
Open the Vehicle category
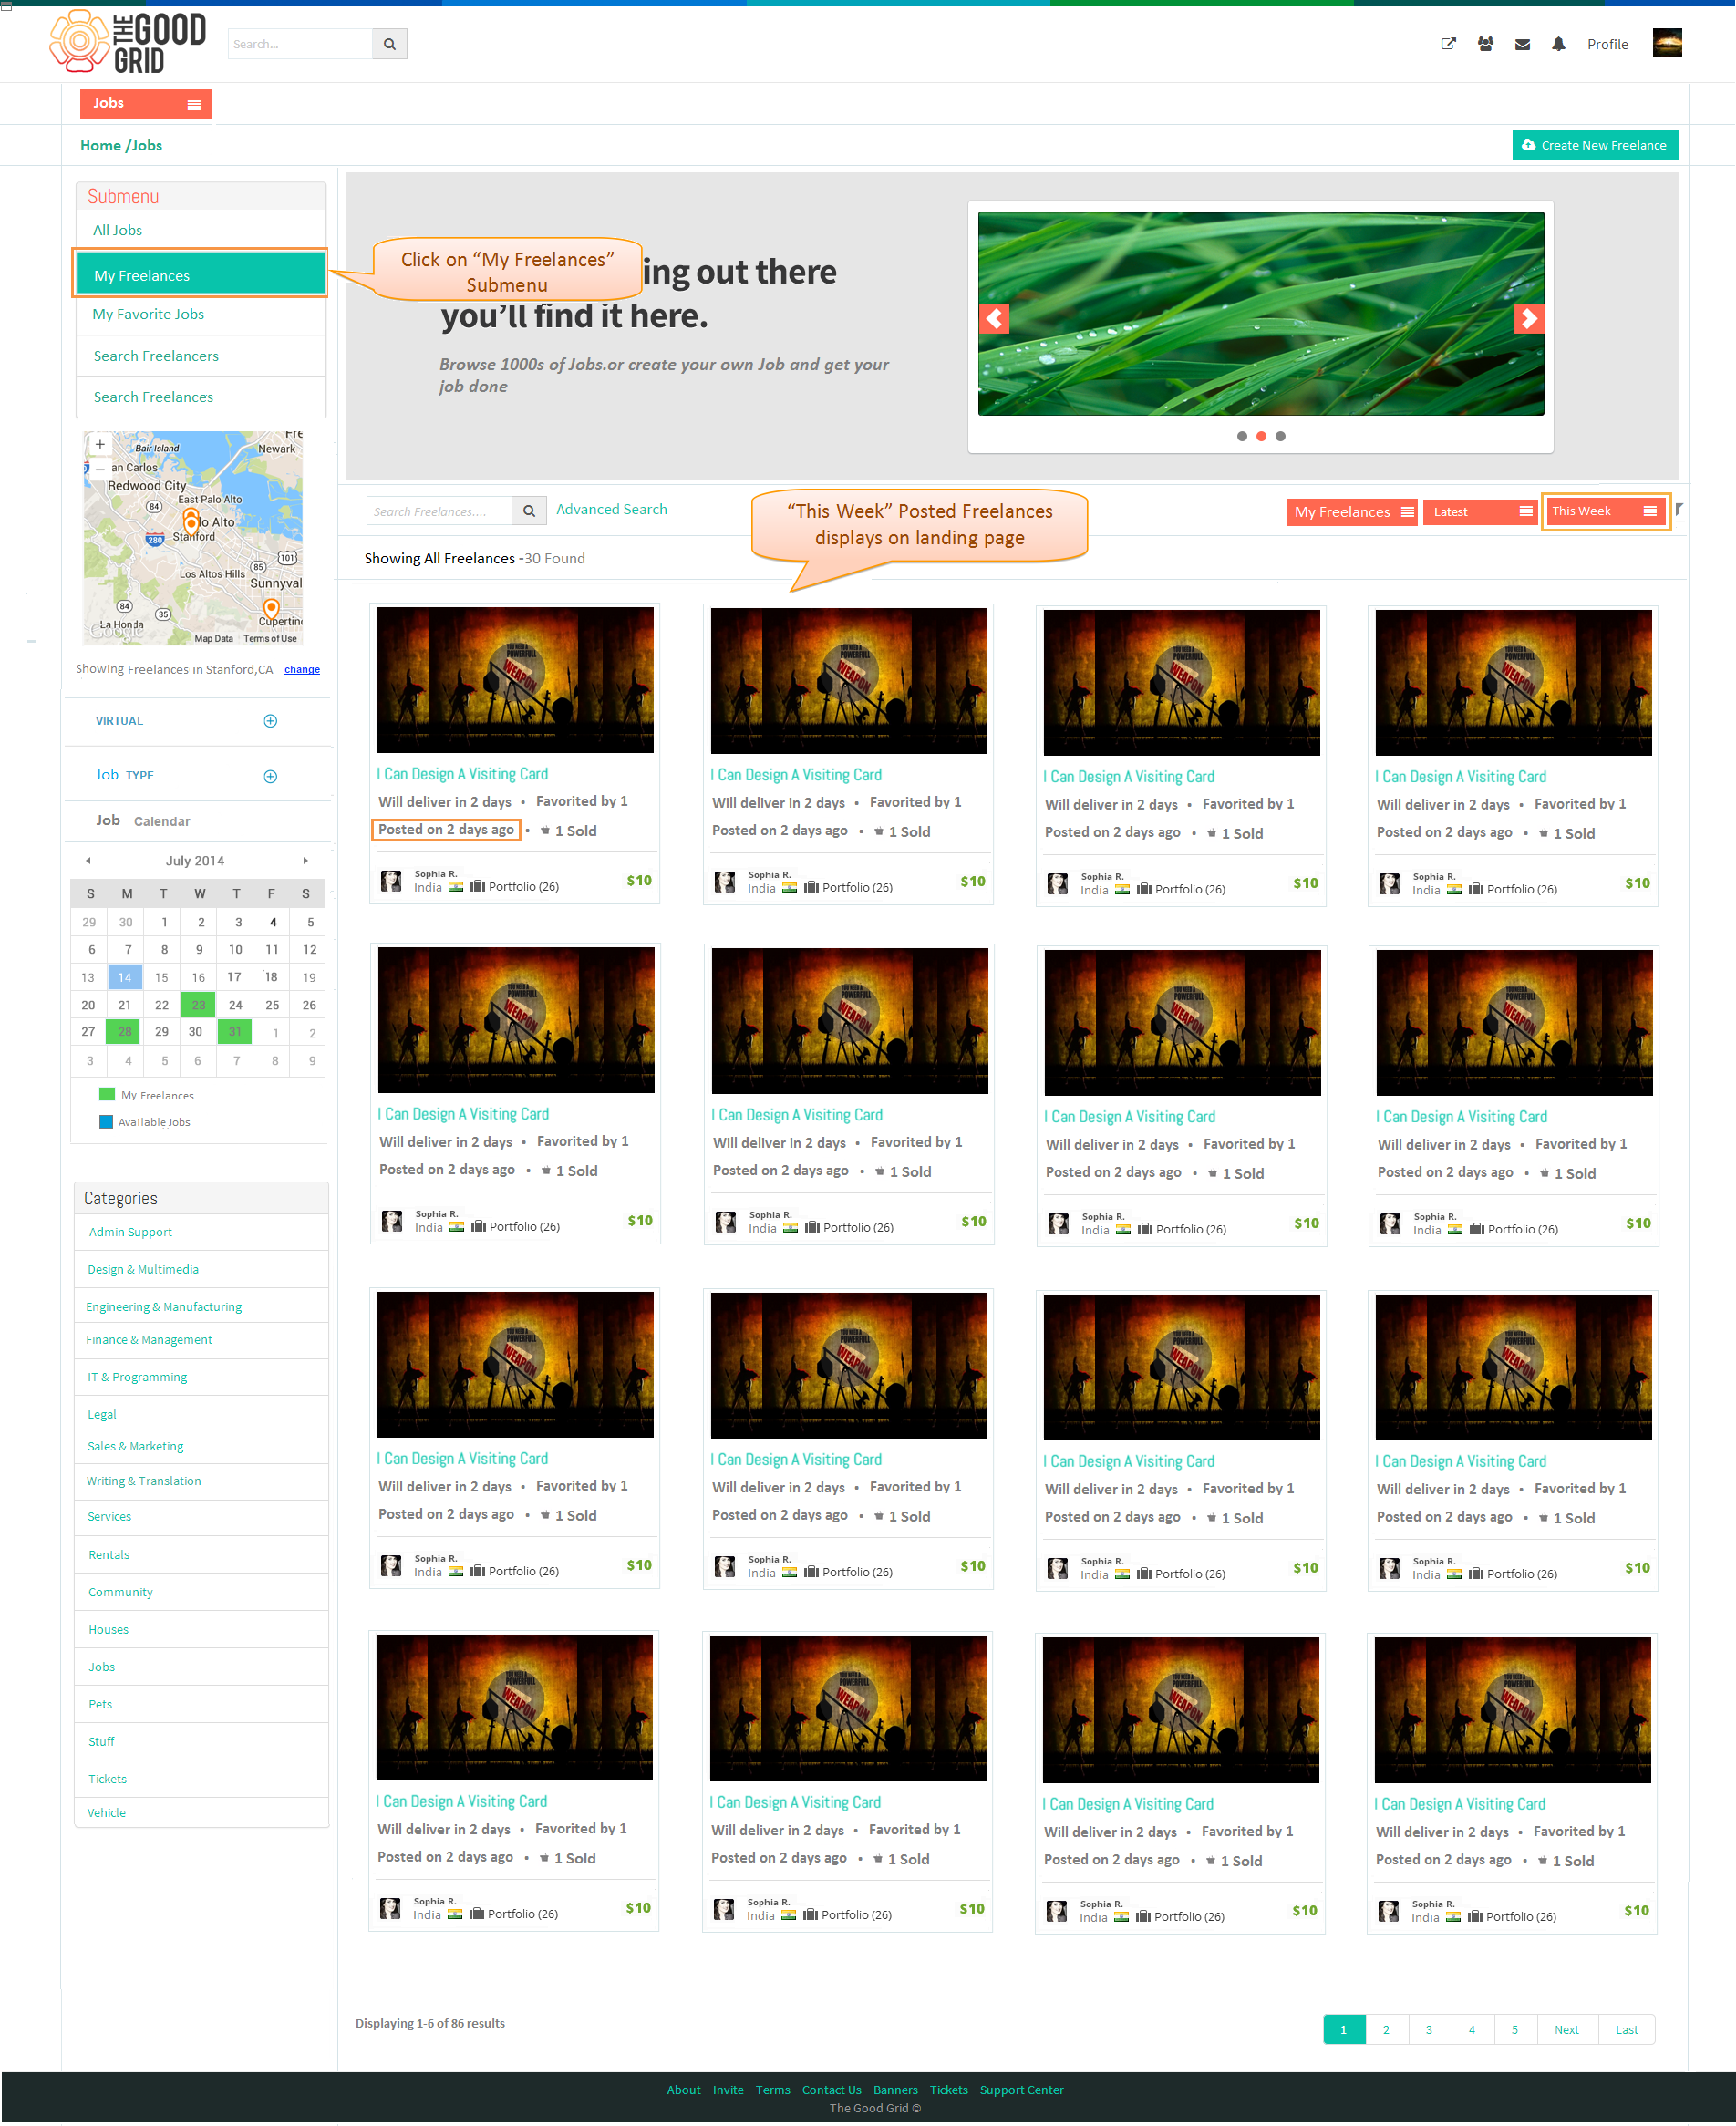(106, 1814)
